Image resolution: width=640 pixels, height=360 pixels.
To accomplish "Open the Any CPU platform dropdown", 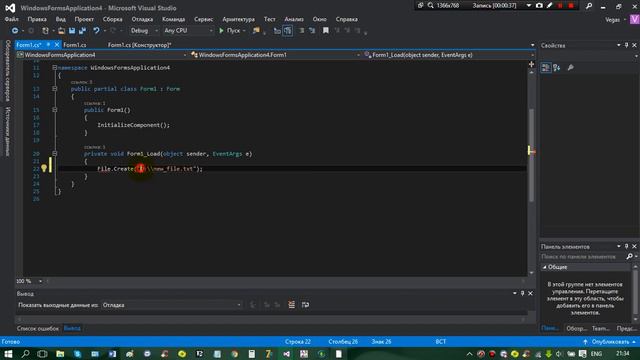I will tap(188, 31).
